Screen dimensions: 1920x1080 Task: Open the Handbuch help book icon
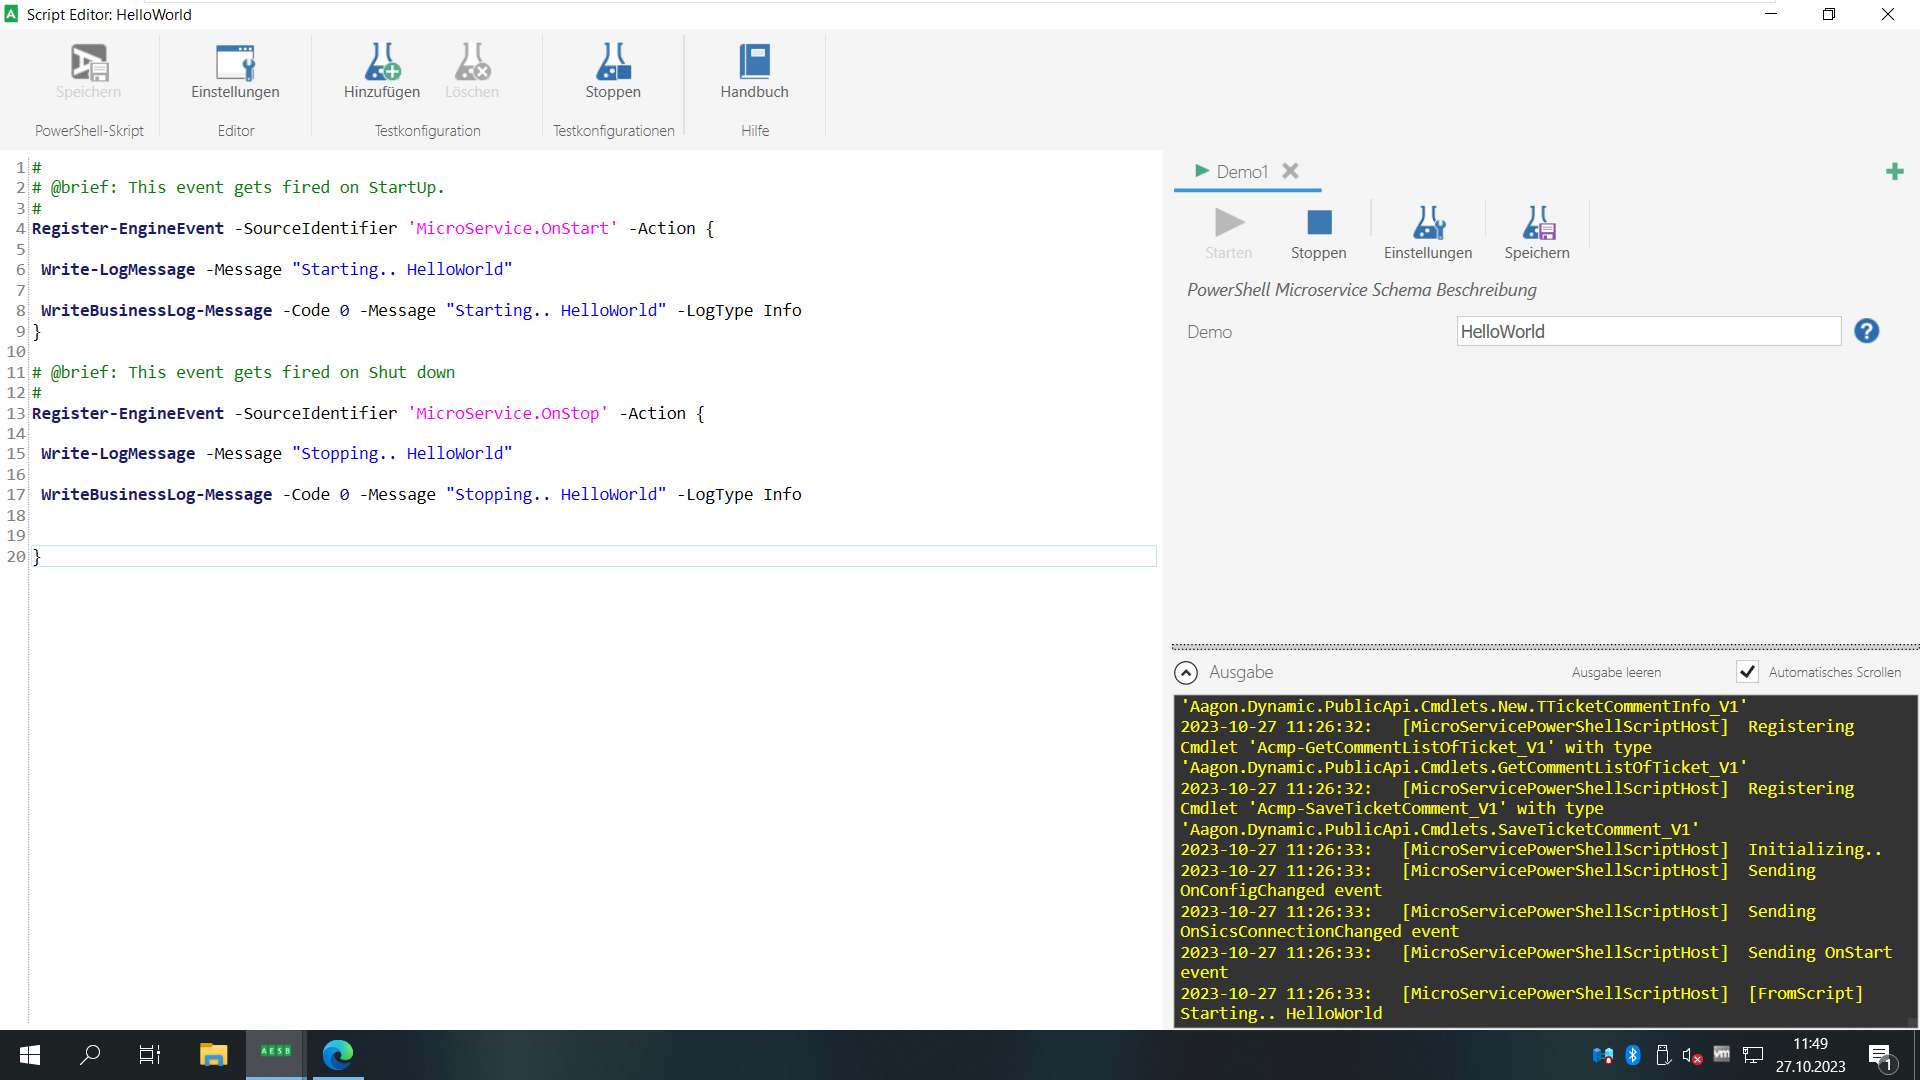[x=754, y=63]
